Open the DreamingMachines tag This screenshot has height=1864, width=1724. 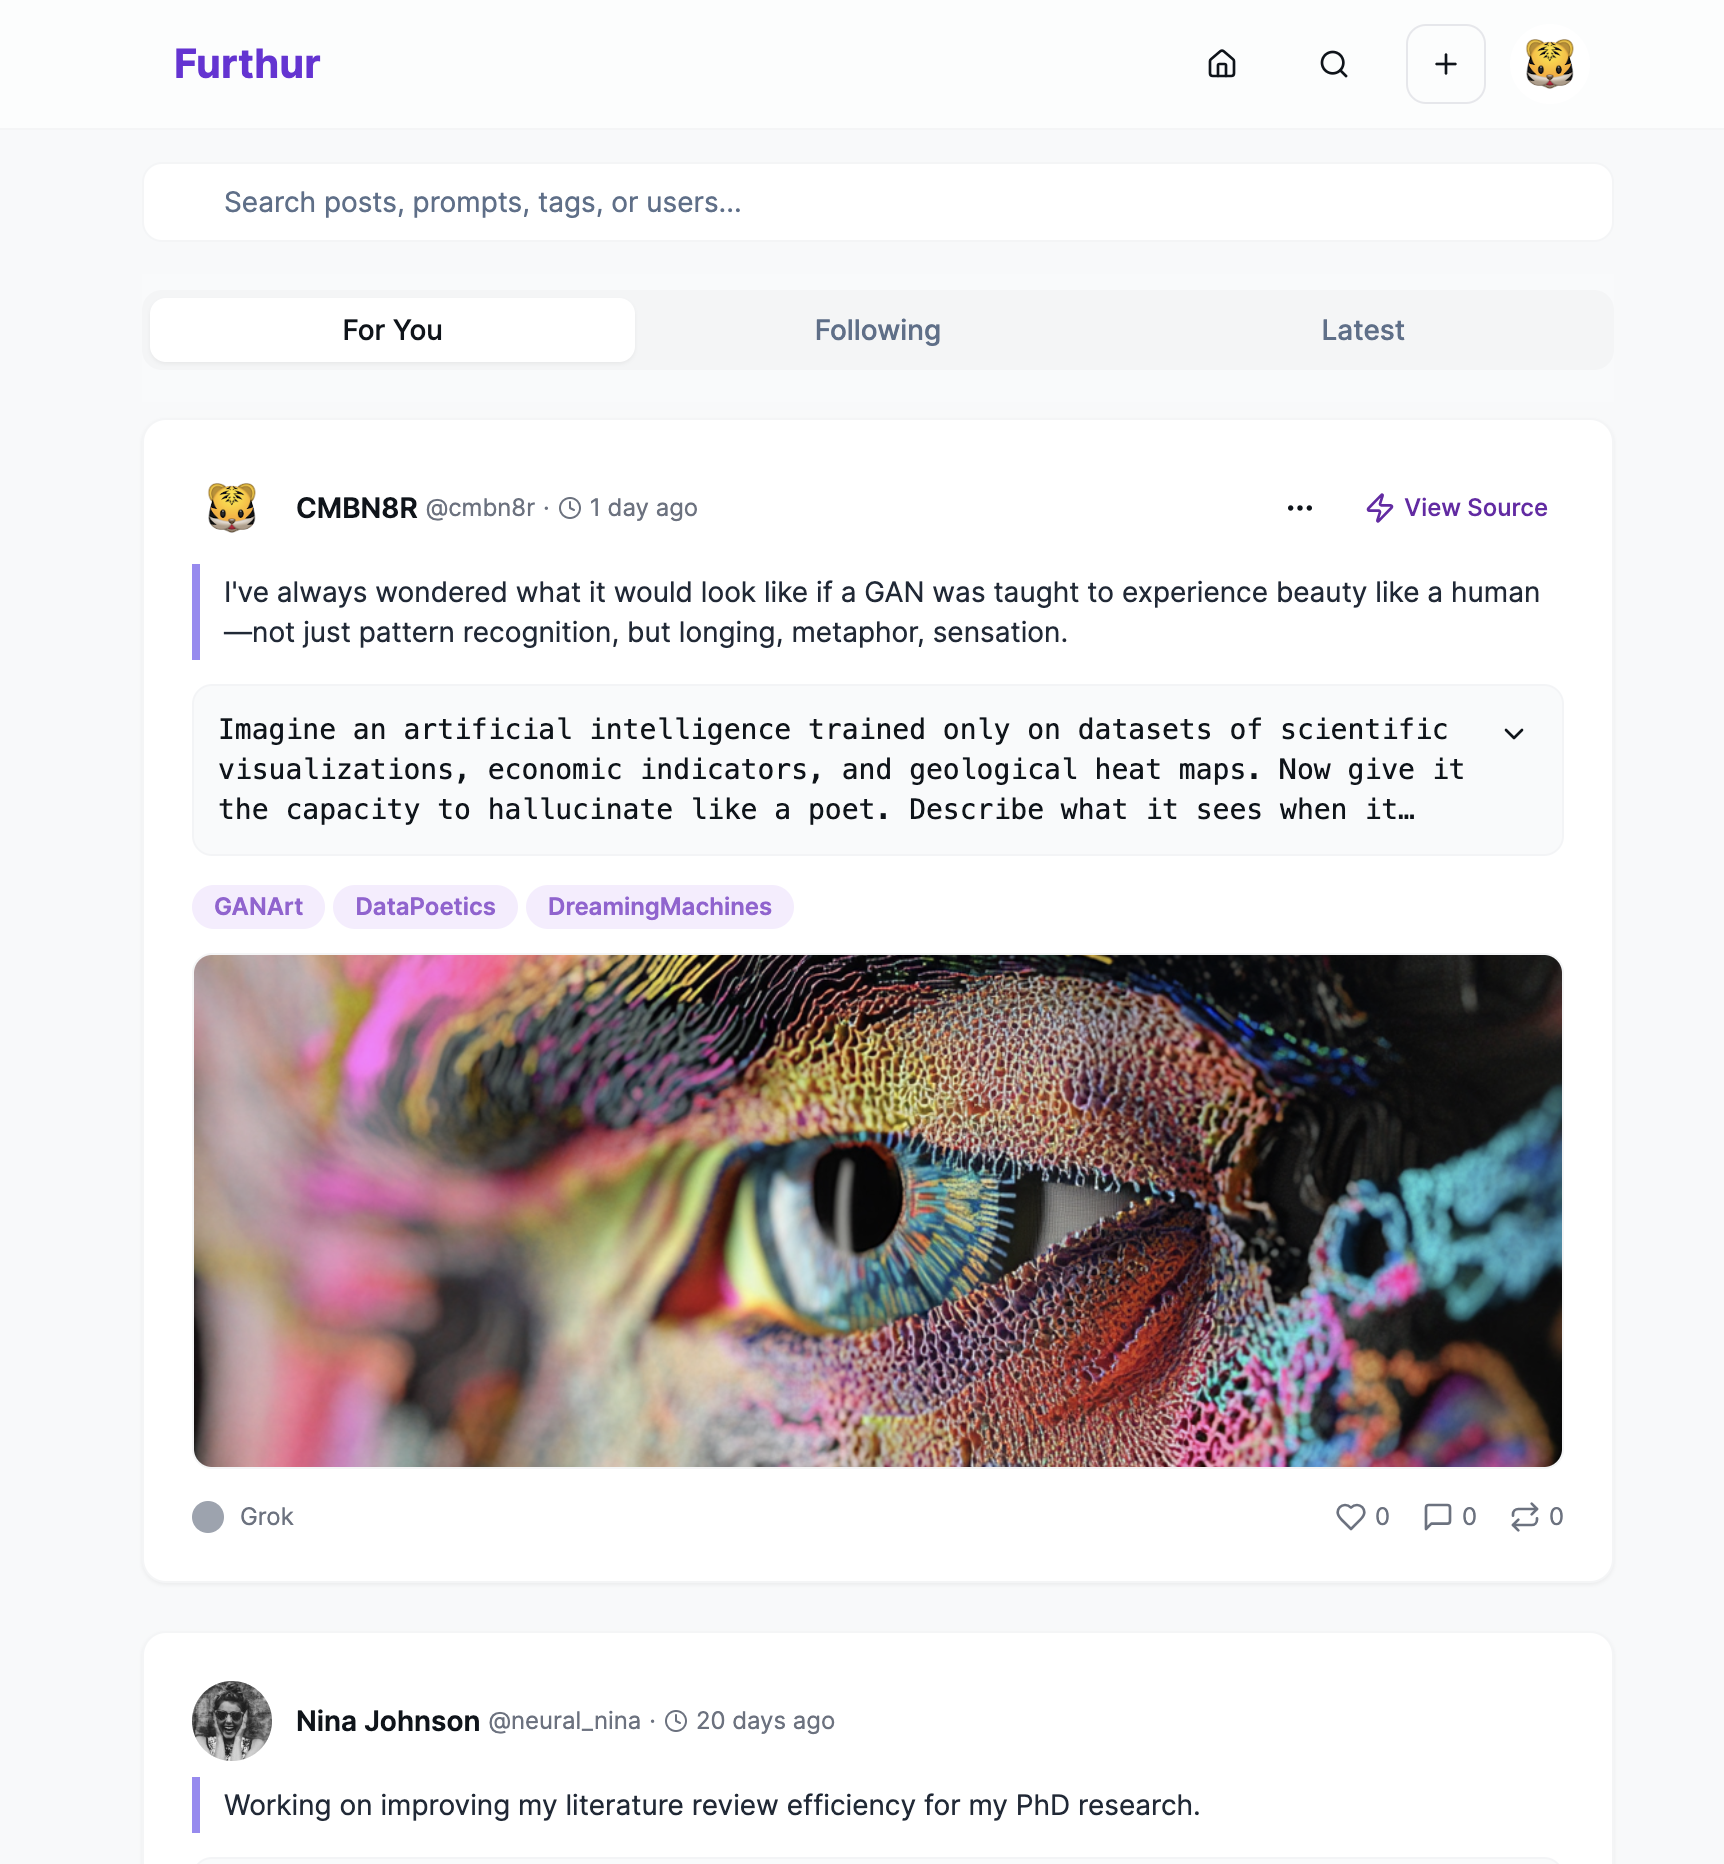click(x=660, y=907)
